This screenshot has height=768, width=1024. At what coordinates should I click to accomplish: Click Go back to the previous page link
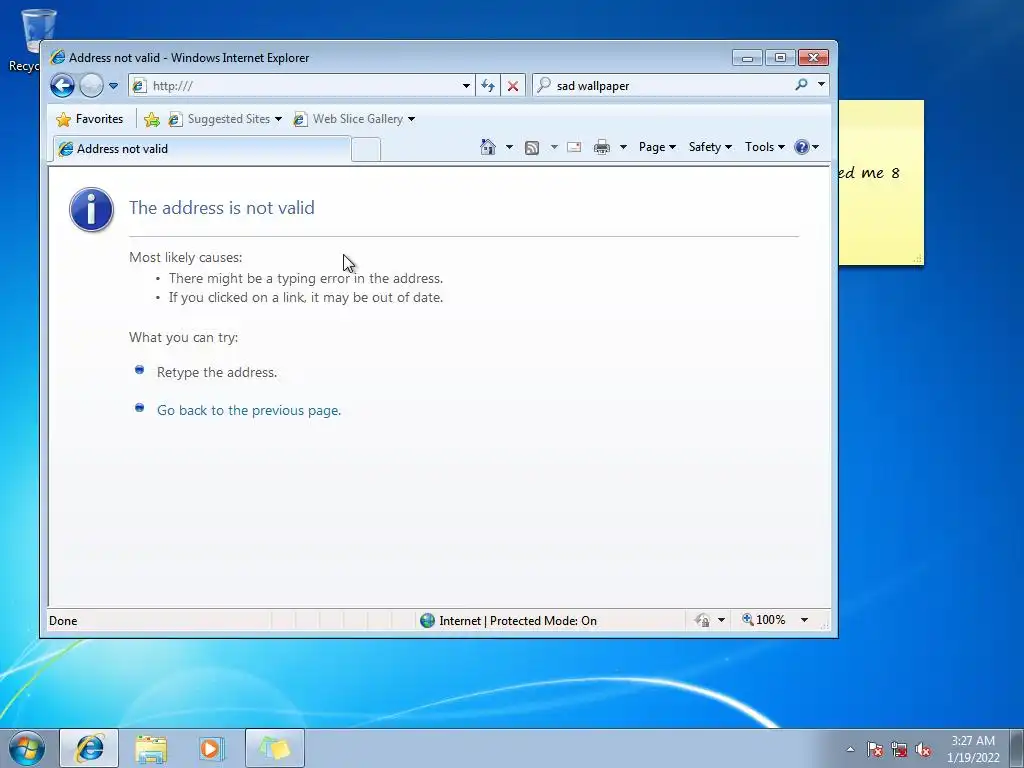click(x=249, y=410)
